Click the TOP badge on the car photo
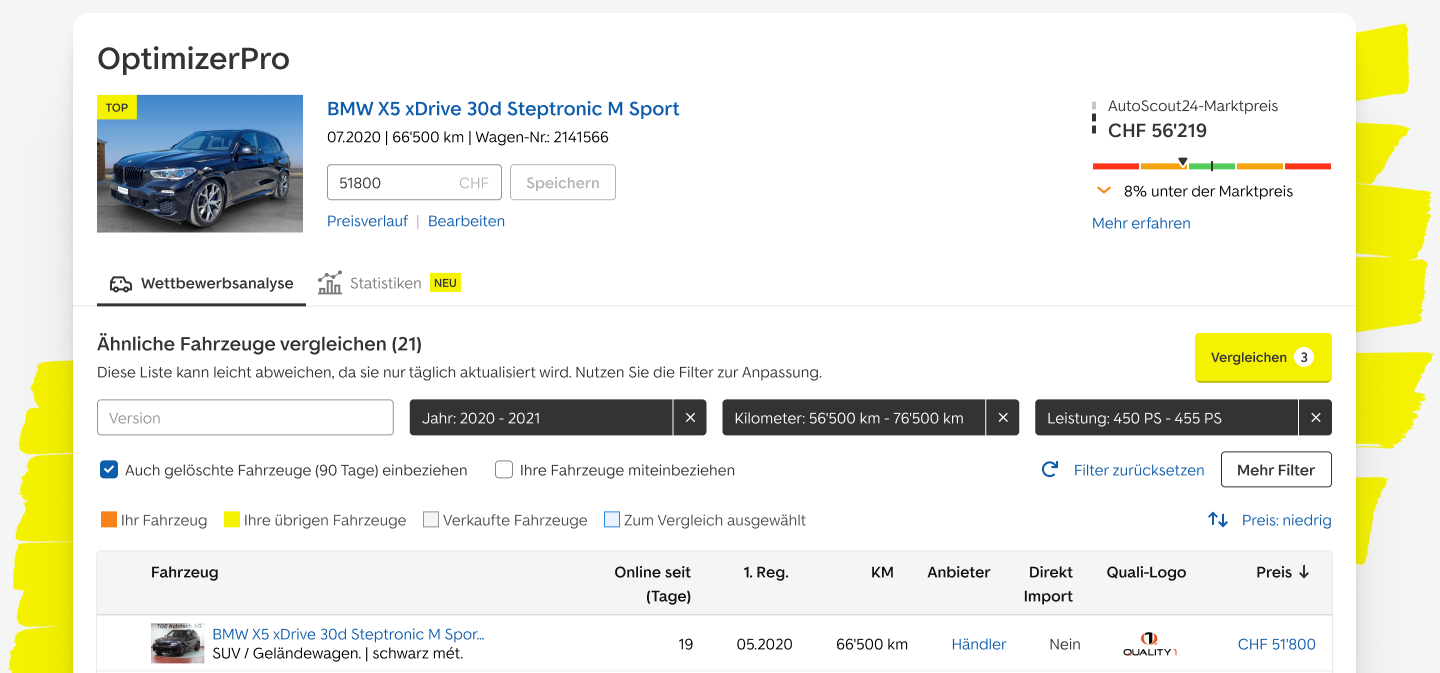The height and width of the screenshot is (673, 1440). point(117,107)
